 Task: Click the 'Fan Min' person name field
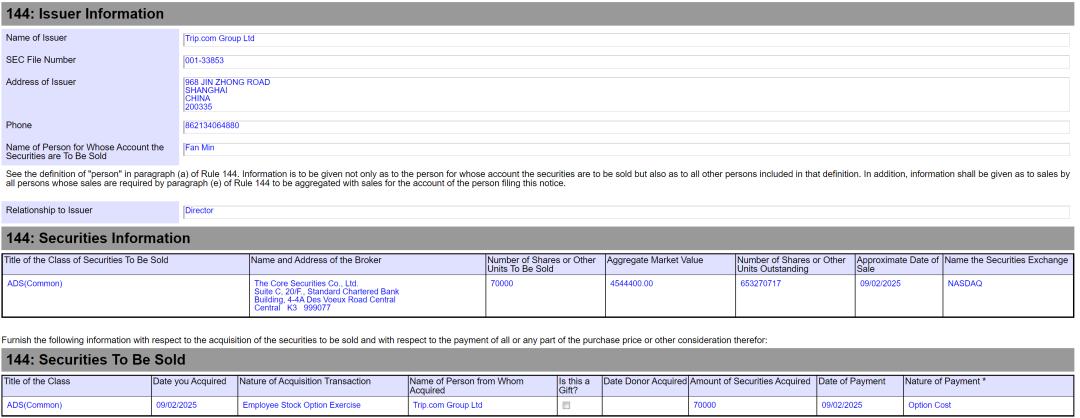click(x=626, y=149)
